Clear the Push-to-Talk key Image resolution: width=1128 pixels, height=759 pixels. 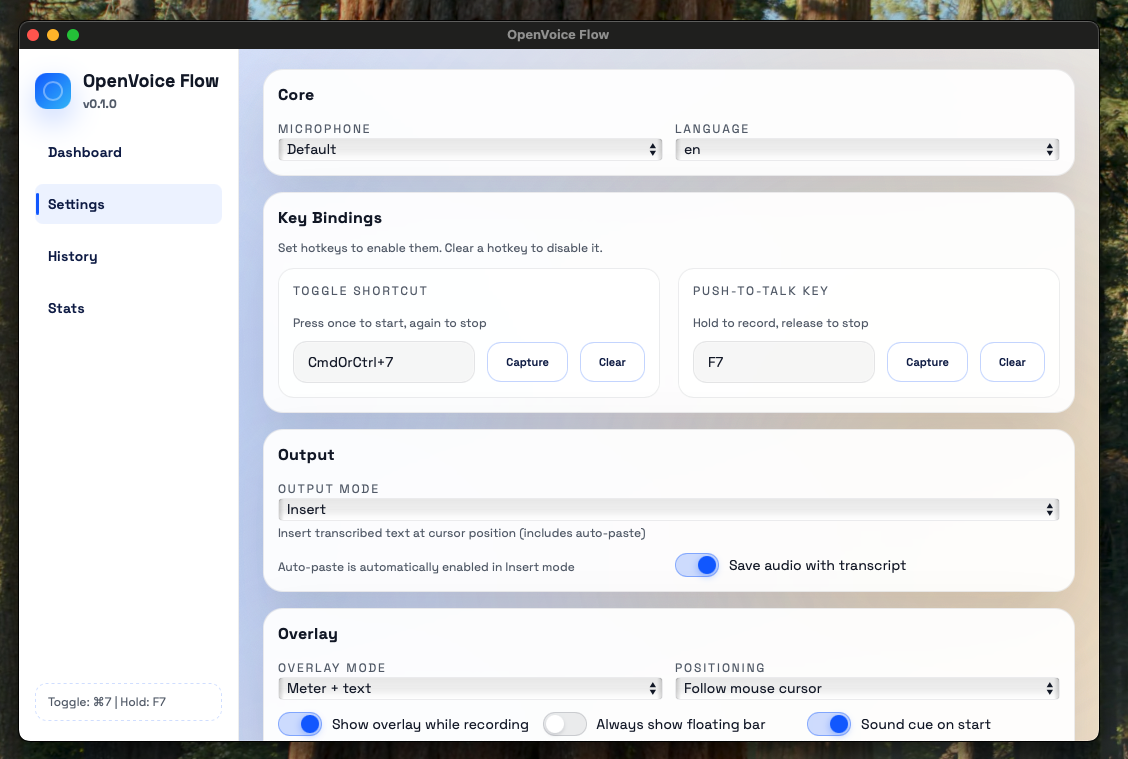tap(1012, 362)
